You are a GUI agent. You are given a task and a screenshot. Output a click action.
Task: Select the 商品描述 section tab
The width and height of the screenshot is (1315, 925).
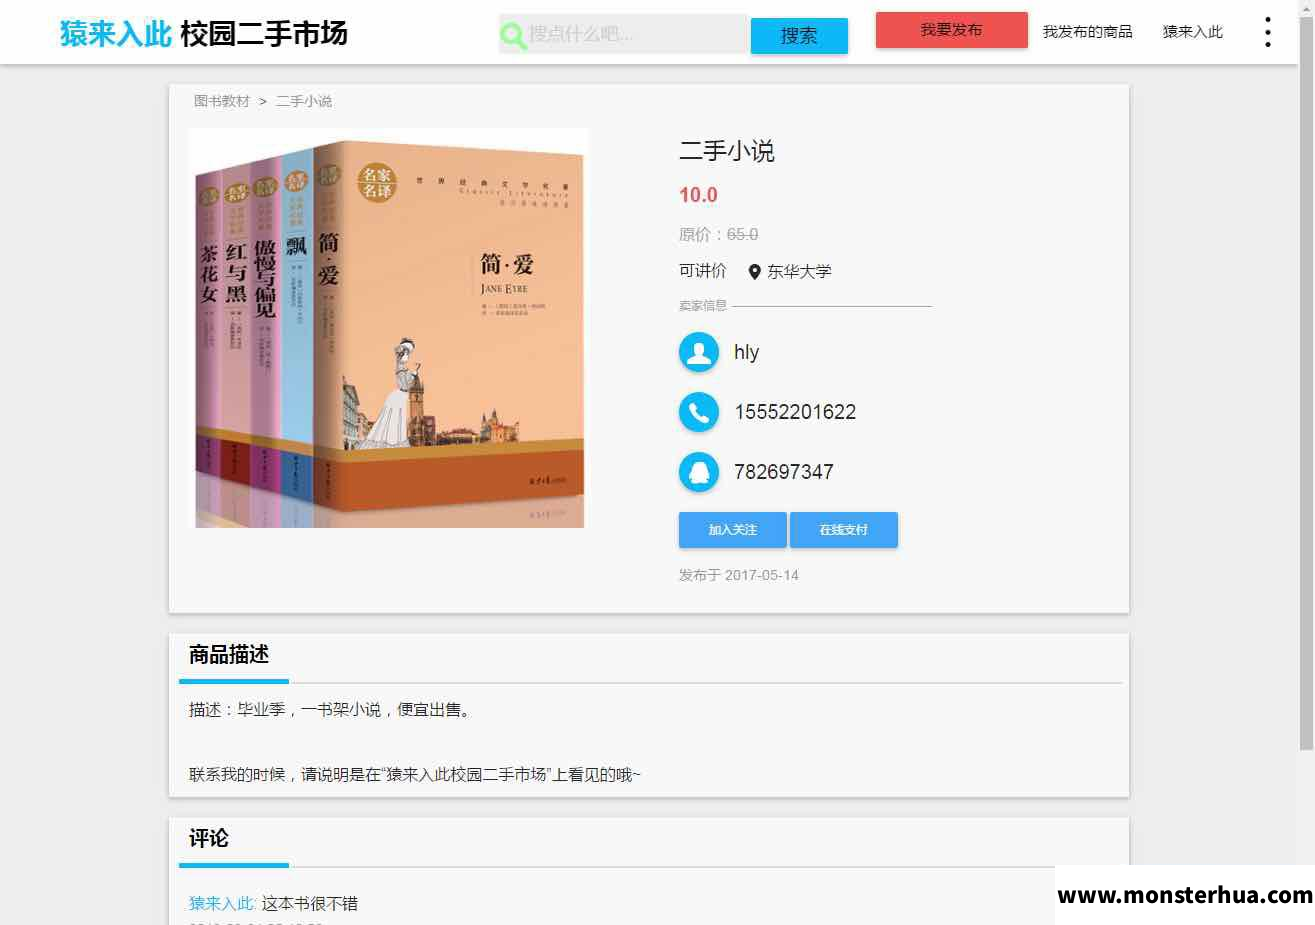pyautogui.click(x=229, y=655)
